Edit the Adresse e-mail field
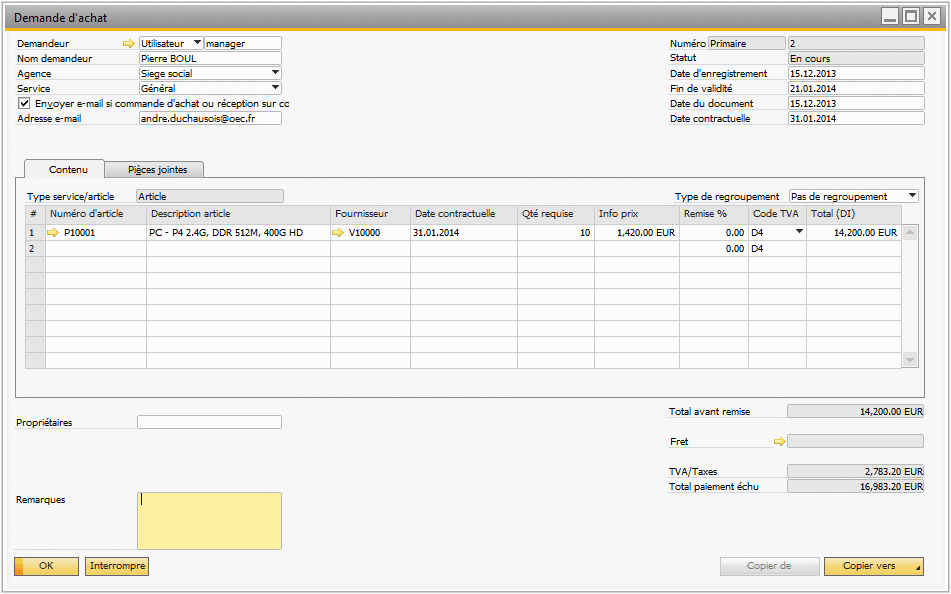 click(x=209, y=118)
